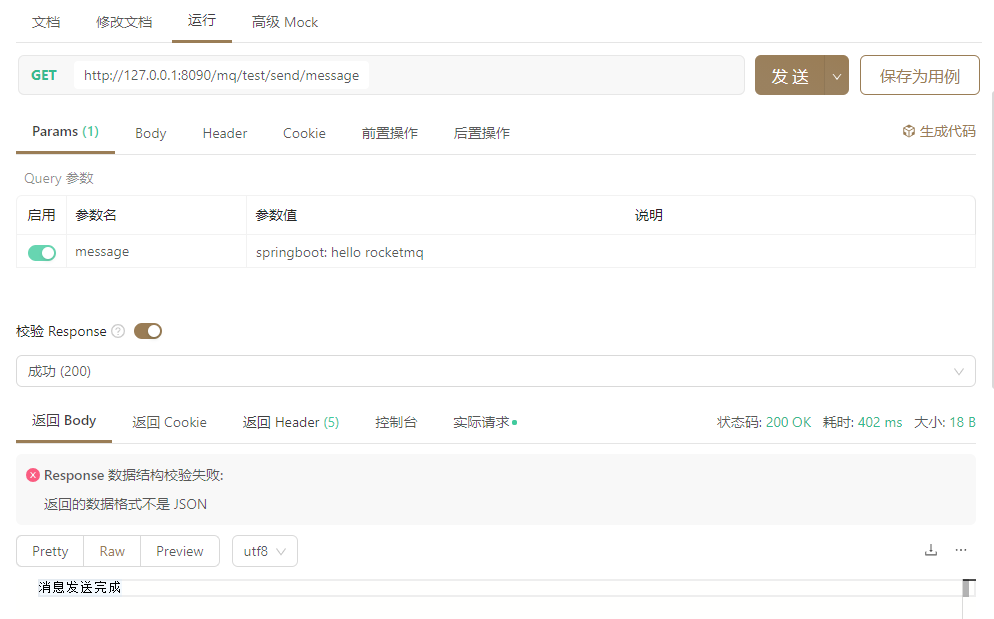
Task: Open the 返回 Cookie tab
Action: point(169,422)
